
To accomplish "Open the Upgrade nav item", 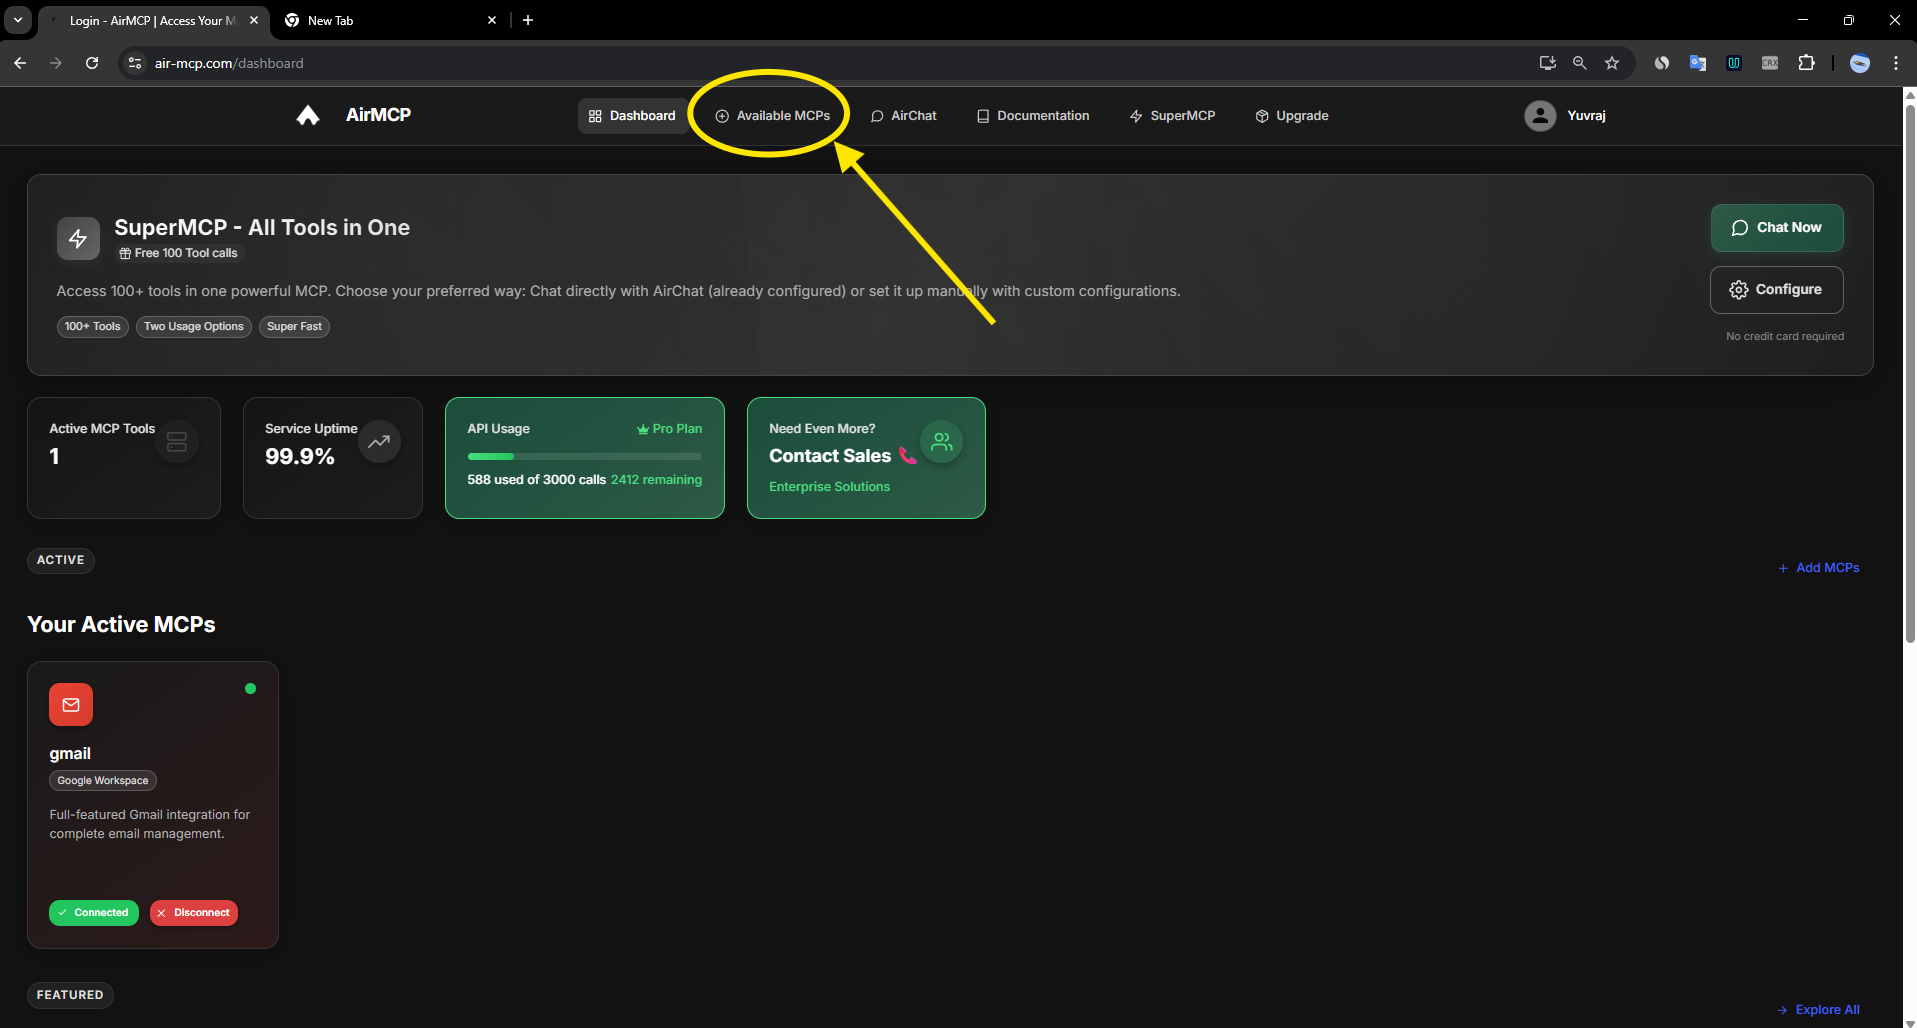I will (1292, 116).
